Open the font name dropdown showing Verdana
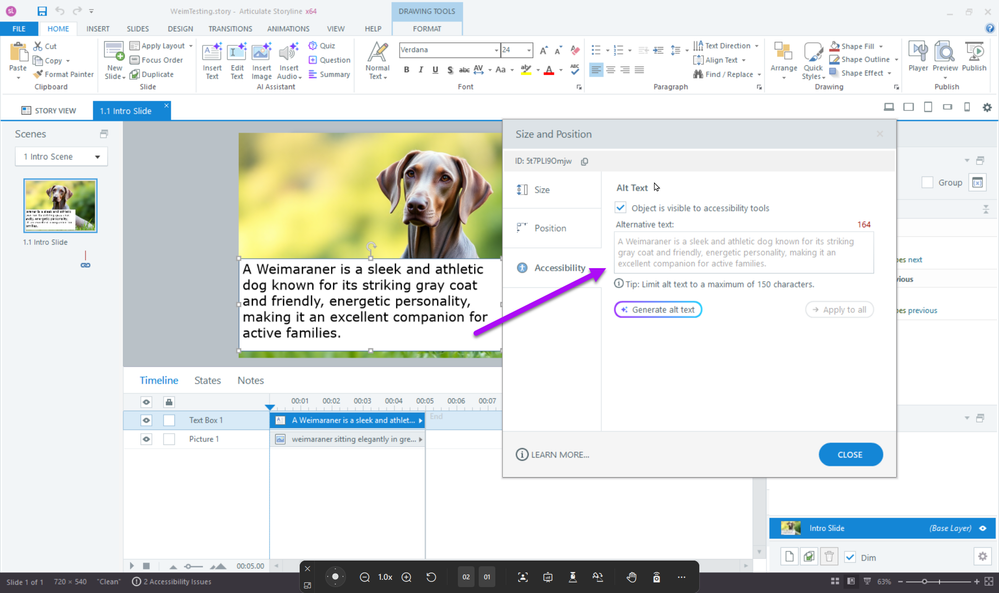The width and height of the screenshot is (999, 593). point(495,49)
